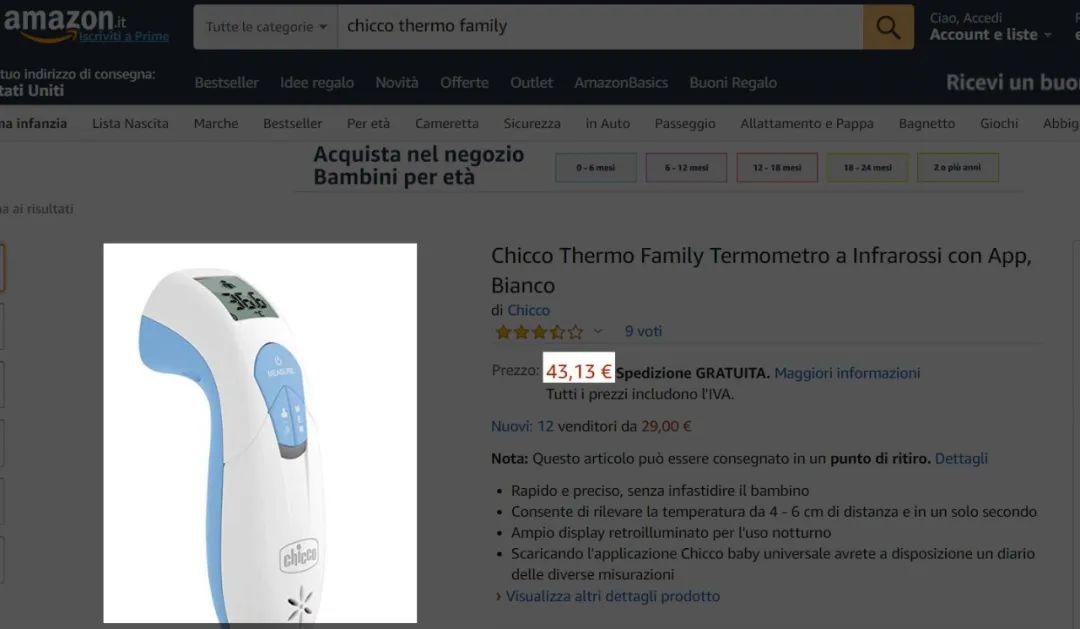
Task: Open the Offerte navigation item
Action: [x=464, y=83]
